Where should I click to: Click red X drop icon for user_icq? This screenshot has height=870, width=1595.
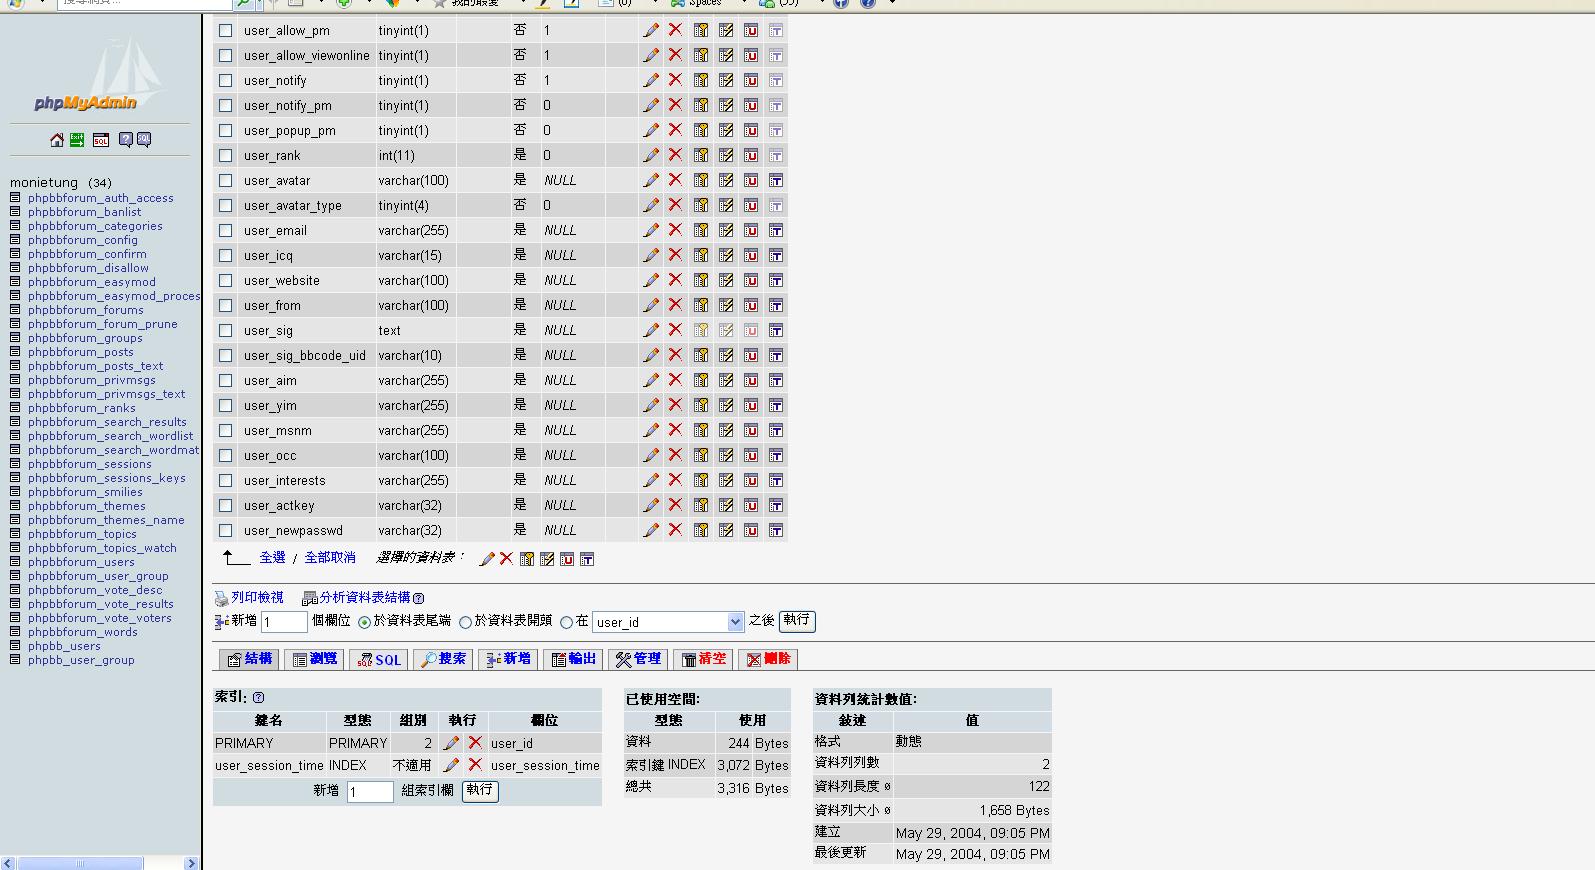(x=675, y=255)
